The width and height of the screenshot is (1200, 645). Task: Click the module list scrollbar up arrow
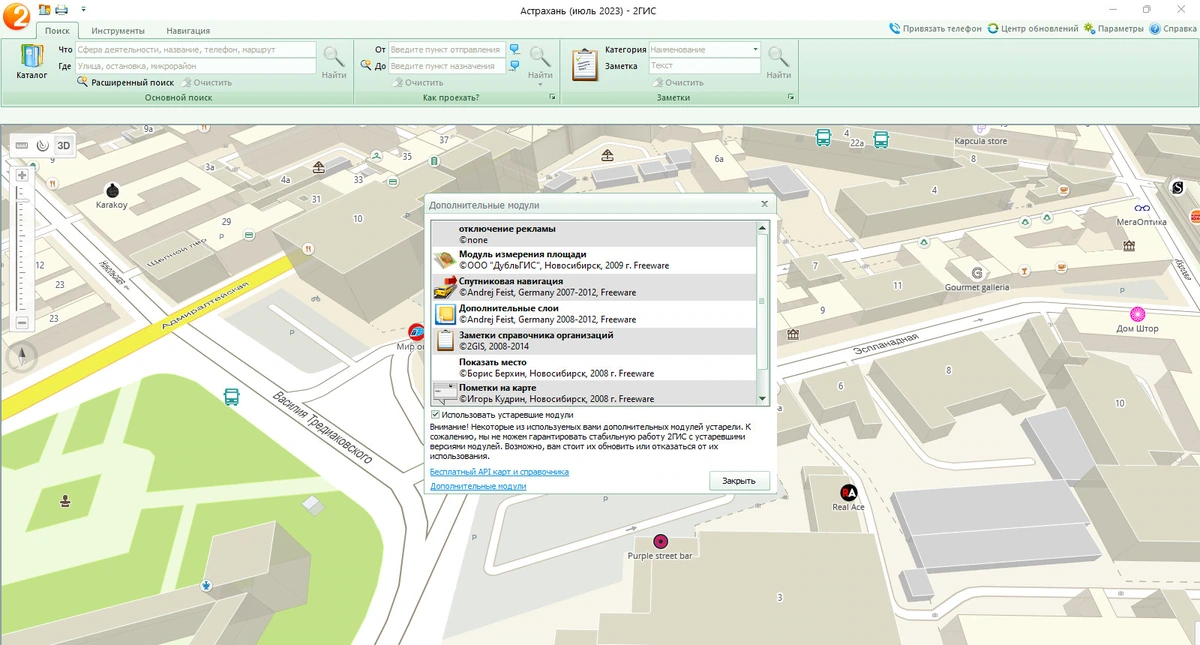(x=764, y=228)
